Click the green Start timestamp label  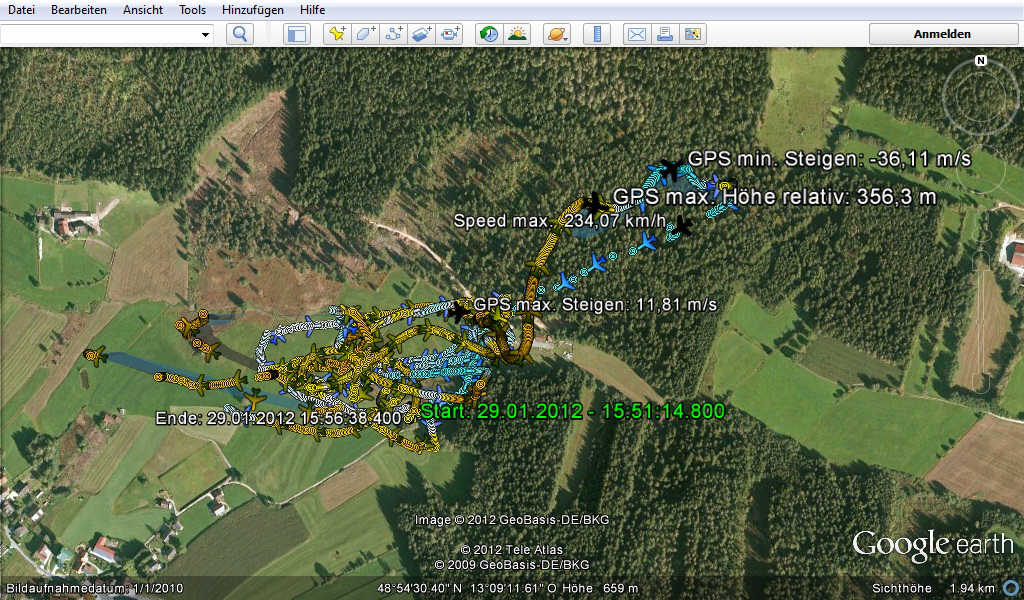coord(572,411)
